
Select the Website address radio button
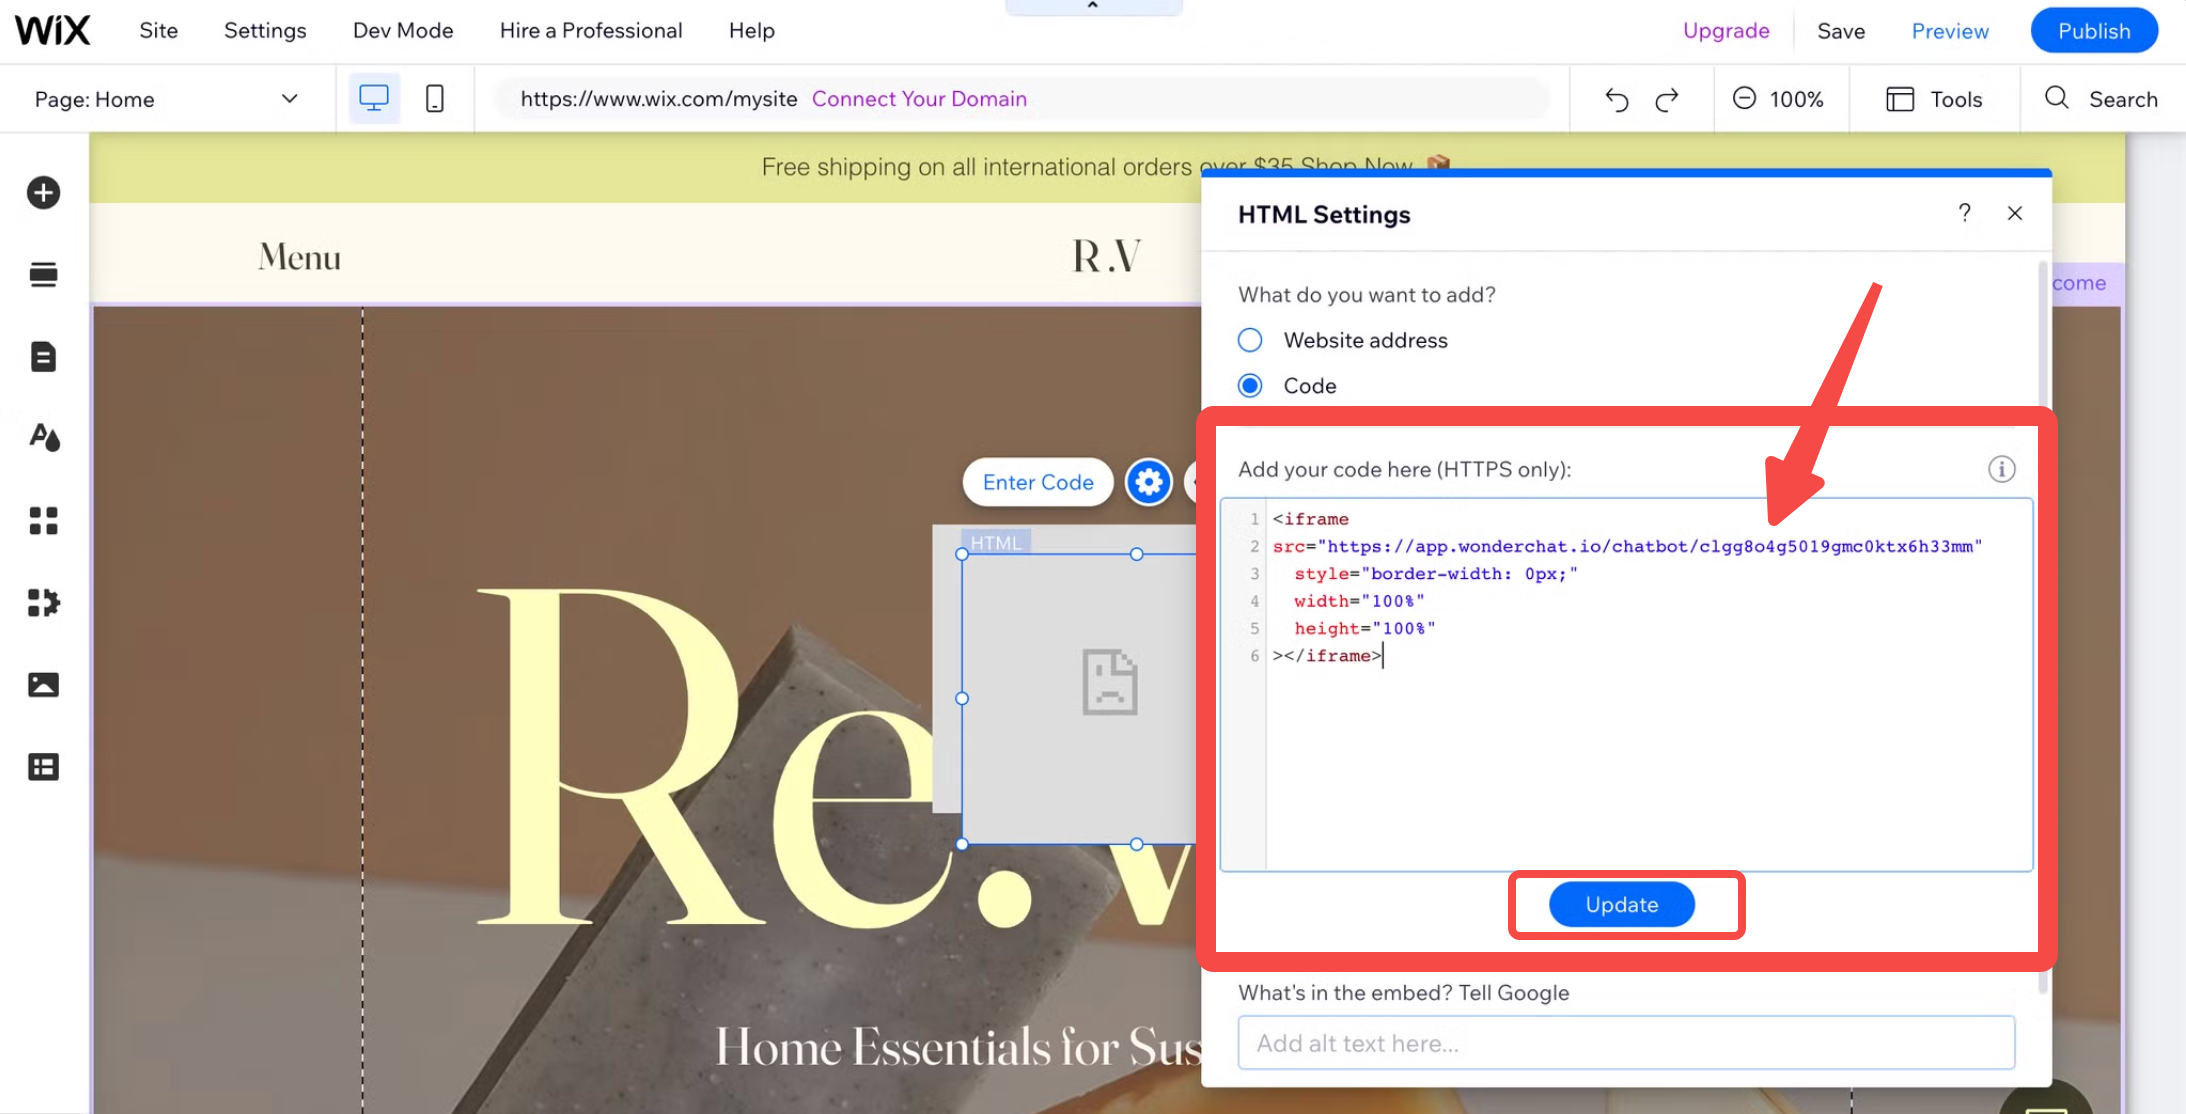pos(1250,340)
